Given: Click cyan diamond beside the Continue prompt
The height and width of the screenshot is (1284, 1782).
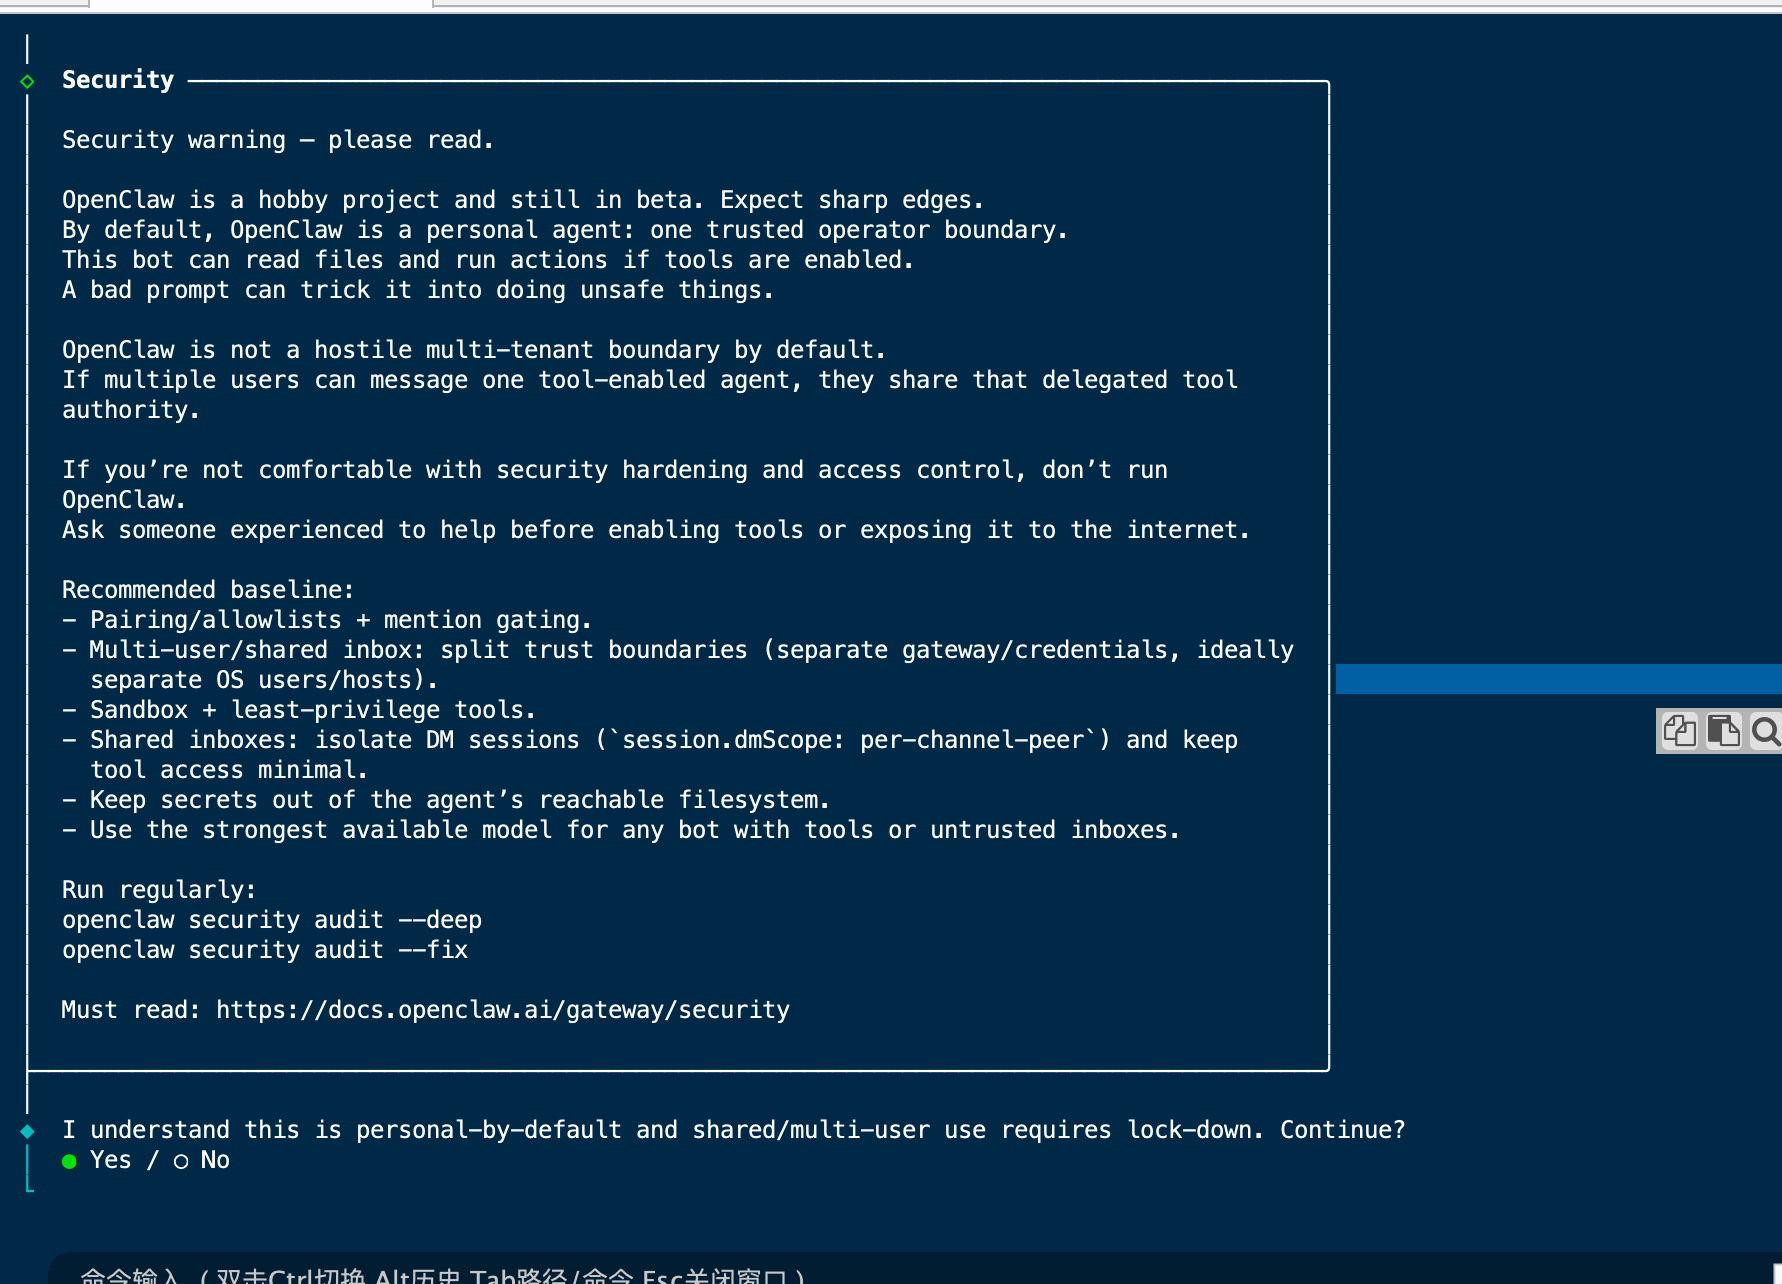Looking at the screenshot, I should point(27,1131).
